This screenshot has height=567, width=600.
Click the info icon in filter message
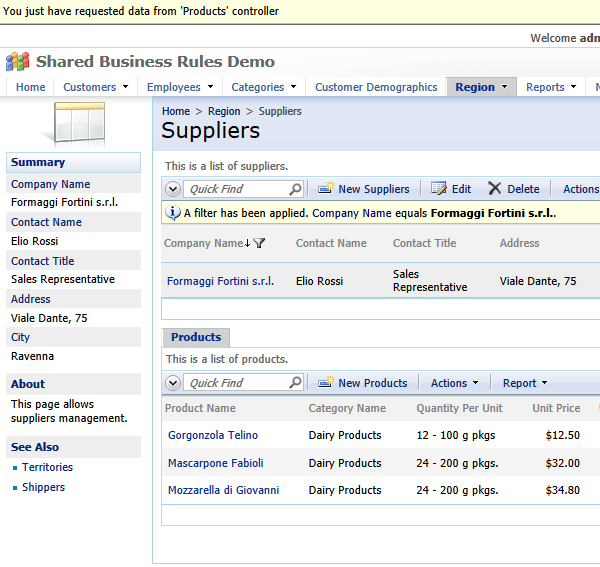(x=173, y=213)
